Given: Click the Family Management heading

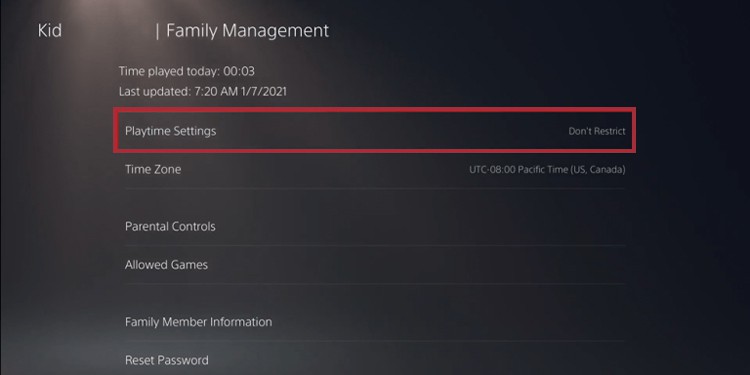Looking at the screenshot, I should coord(247,31).
